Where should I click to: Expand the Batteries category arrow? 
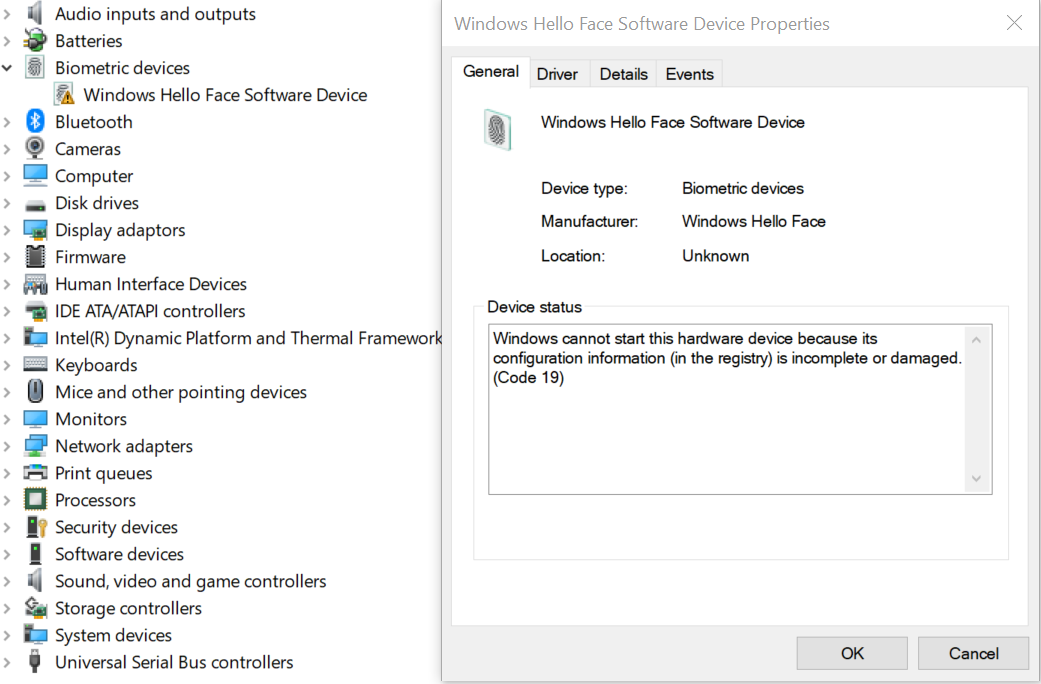click(7, 41)
